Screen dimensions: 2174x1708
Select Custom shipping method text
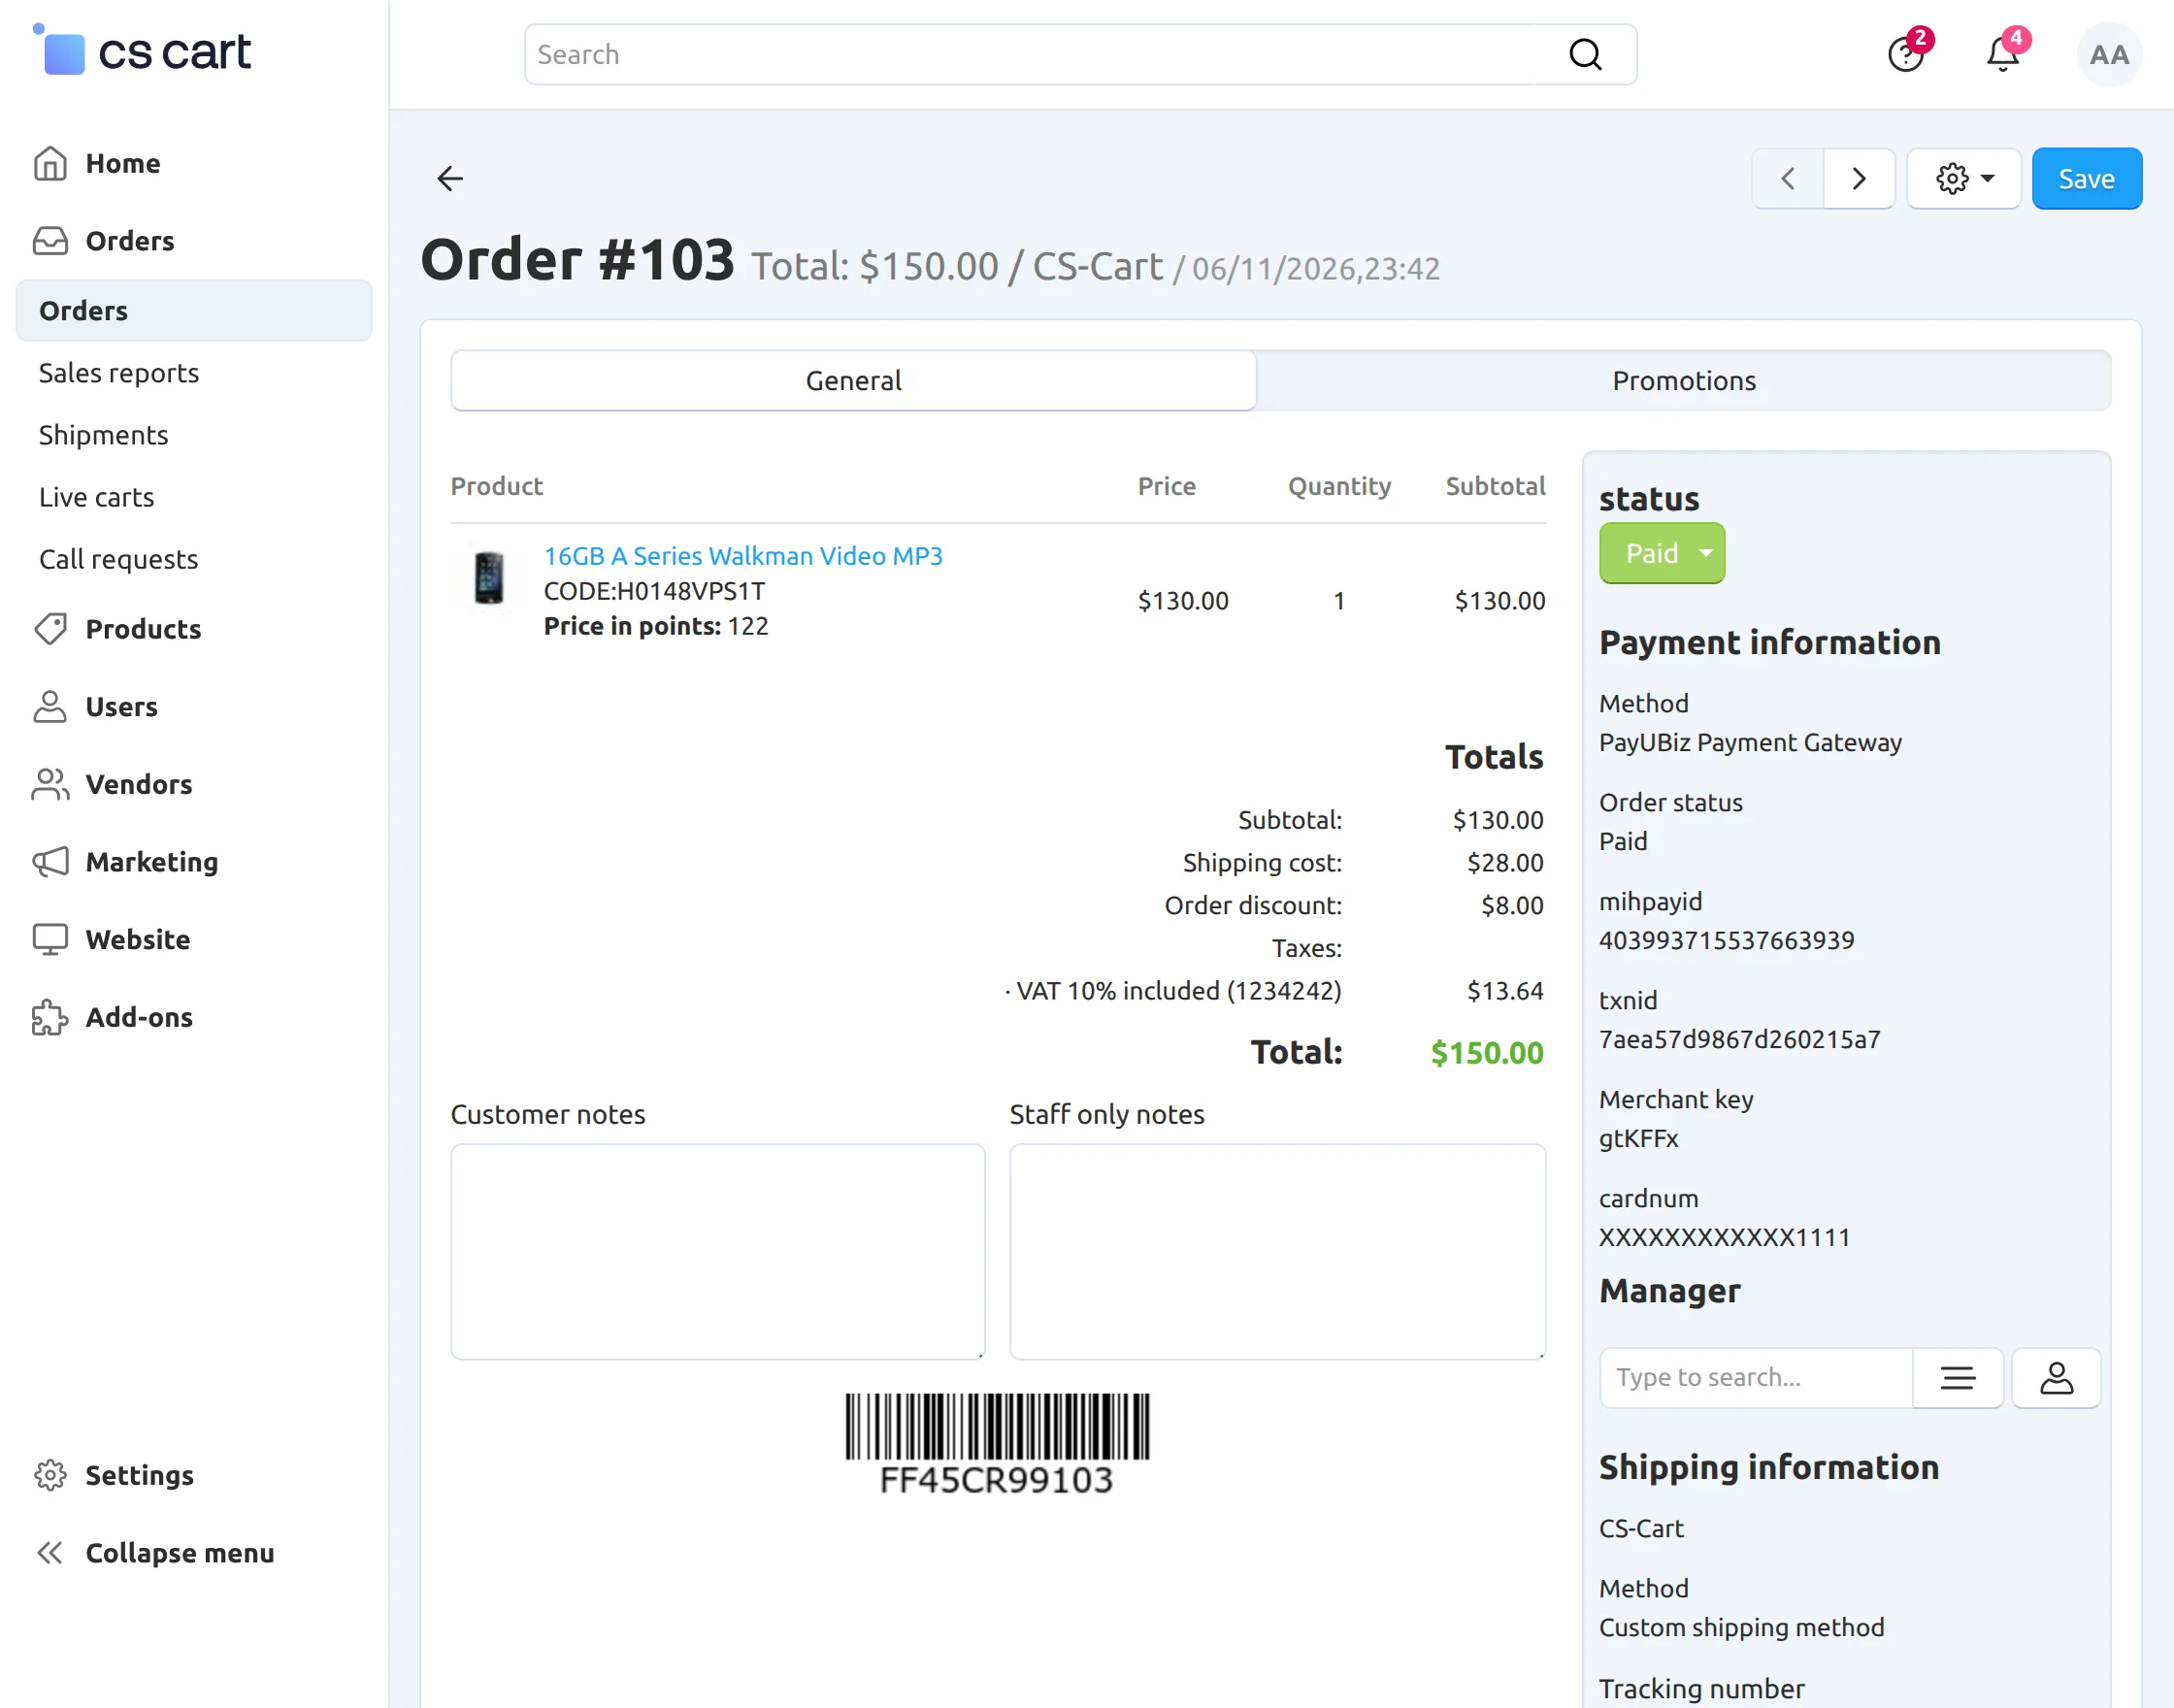click(x=1741, y=1627)
